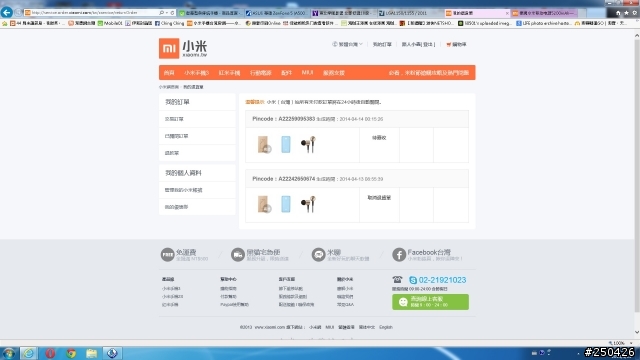Switch to the last pink 5200mAh tab
The height and width of the screenshot is (360, 640).
[x=544, y=13]
